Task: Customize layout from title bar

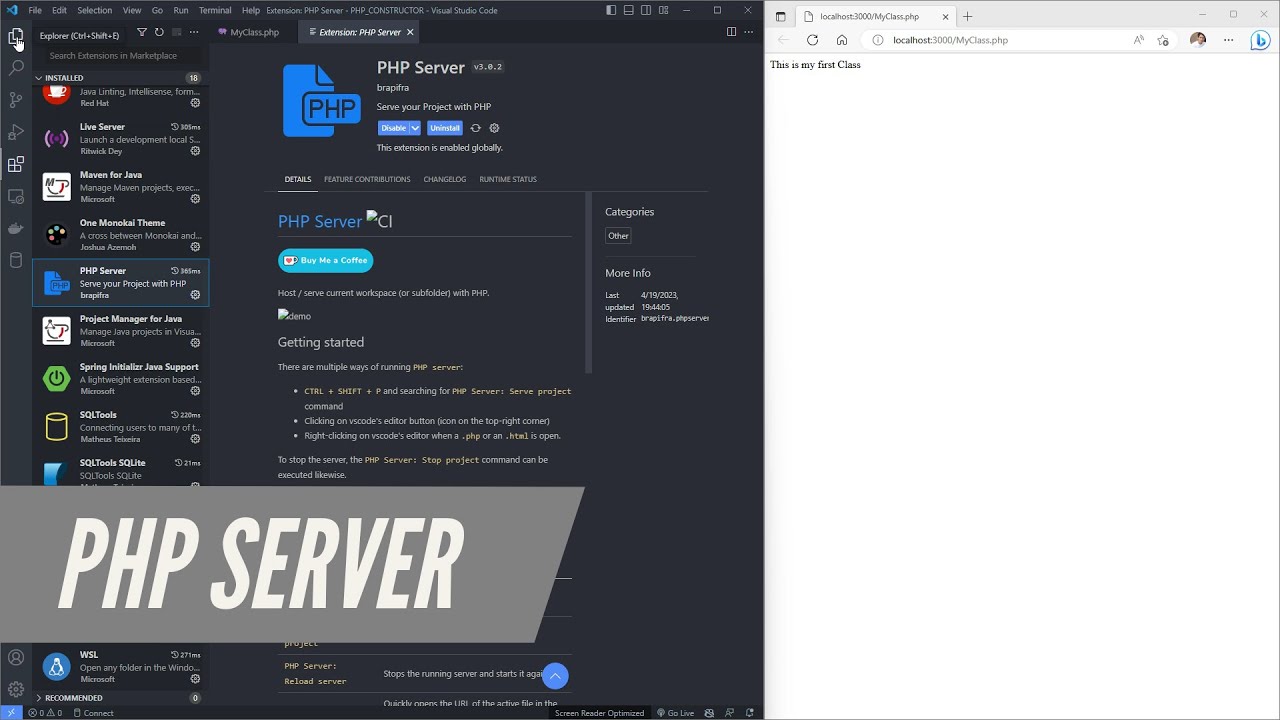Action: click(x=664, y=10)
